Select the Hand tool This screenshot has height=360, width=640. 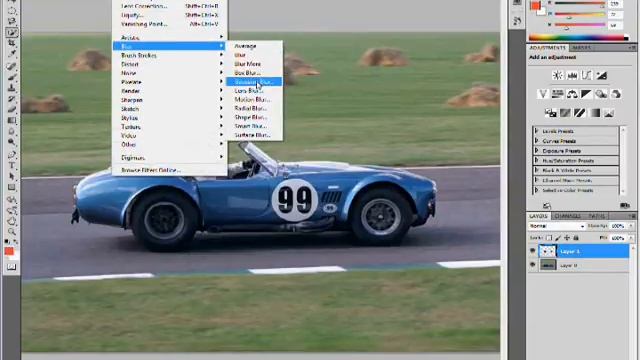[12, 221]
